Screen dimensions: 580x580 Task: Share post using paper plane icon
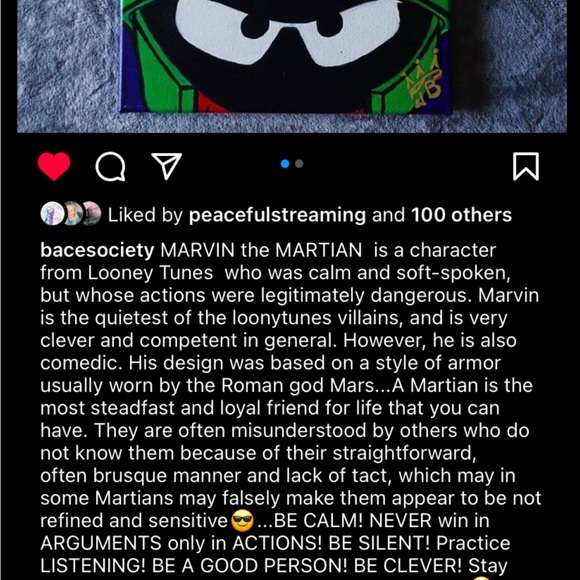(x=167, y=166)
